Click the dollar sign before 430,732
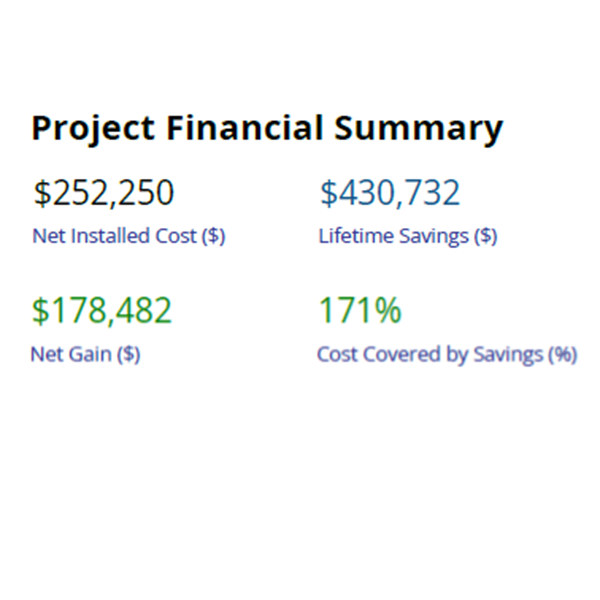Image resolution: width=600 pixels, height=600 pixels. [x=328, y=193]
